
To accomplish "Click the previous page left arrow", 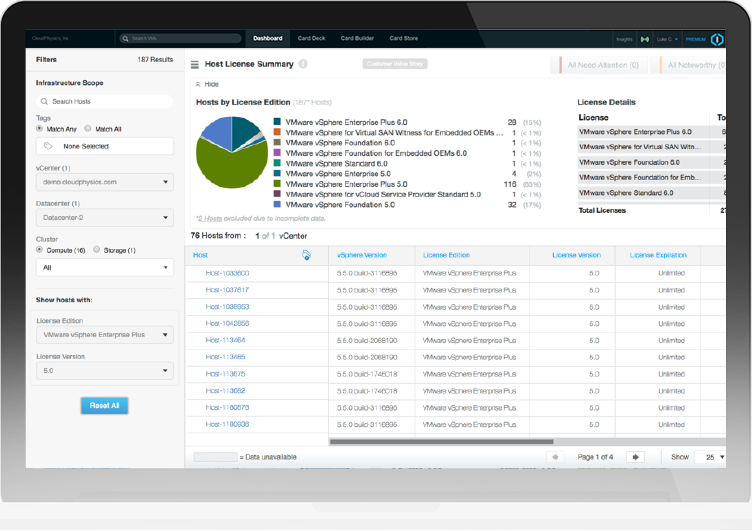I will 557,457.
